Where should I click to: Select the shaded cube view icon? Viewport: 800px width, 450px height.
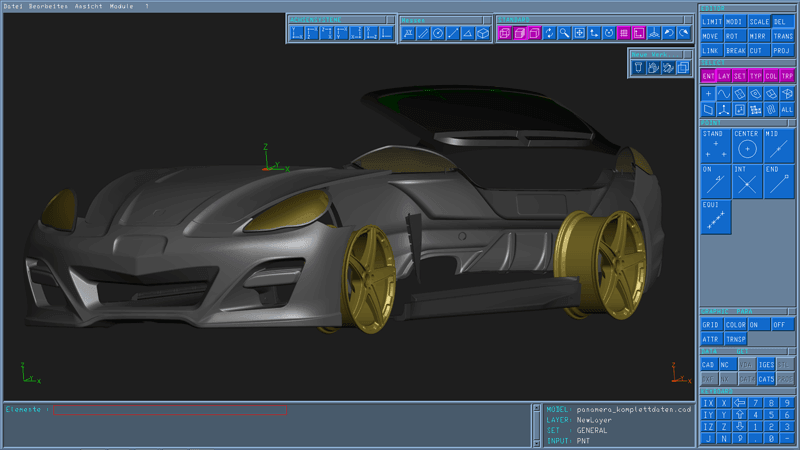[x=519, y=33]
